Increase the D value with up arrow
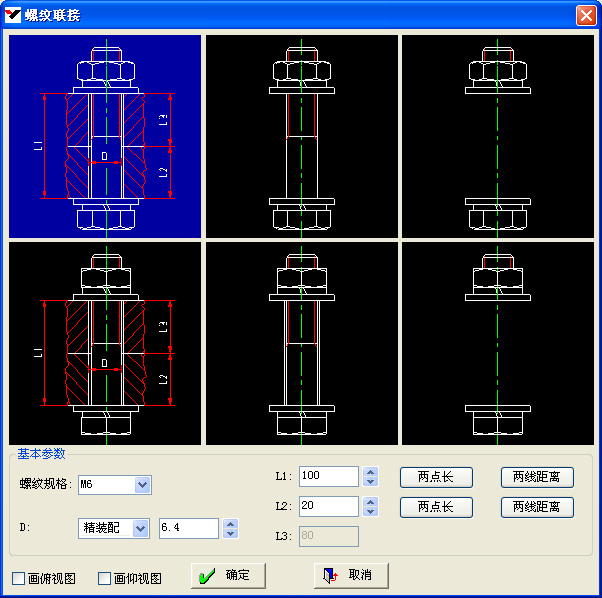 tap(232, 523)
